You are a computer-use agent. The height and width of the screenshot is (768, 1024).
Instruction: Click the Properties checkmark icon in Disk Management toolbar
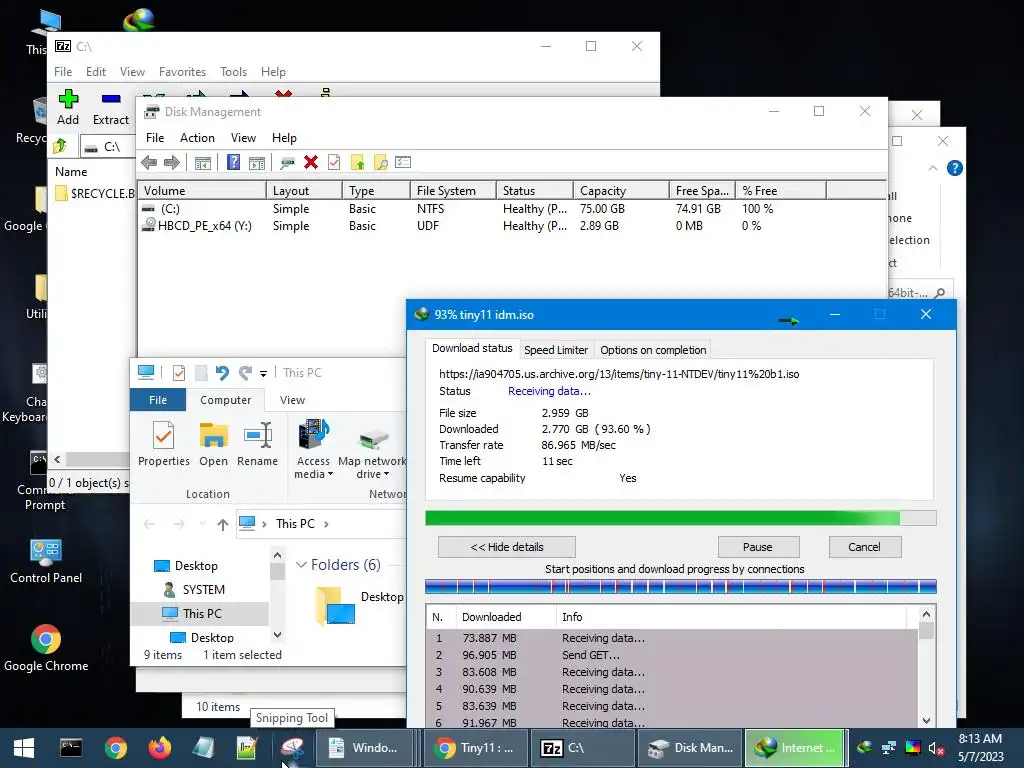pos(334,163)
